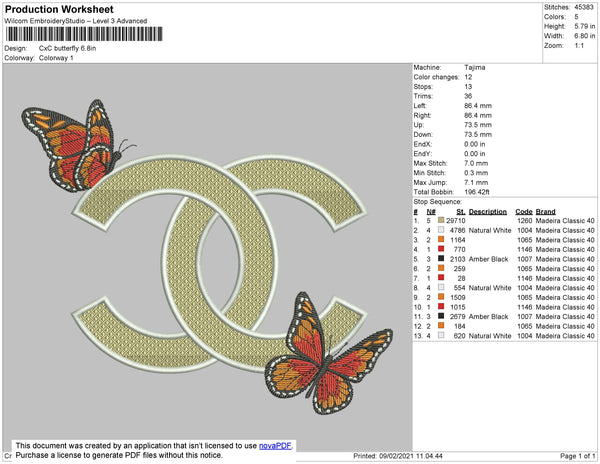Pick the red swatch in stop row 7
Image resolution: width=600 pixels, height=464 pixels.
[441, 278]
